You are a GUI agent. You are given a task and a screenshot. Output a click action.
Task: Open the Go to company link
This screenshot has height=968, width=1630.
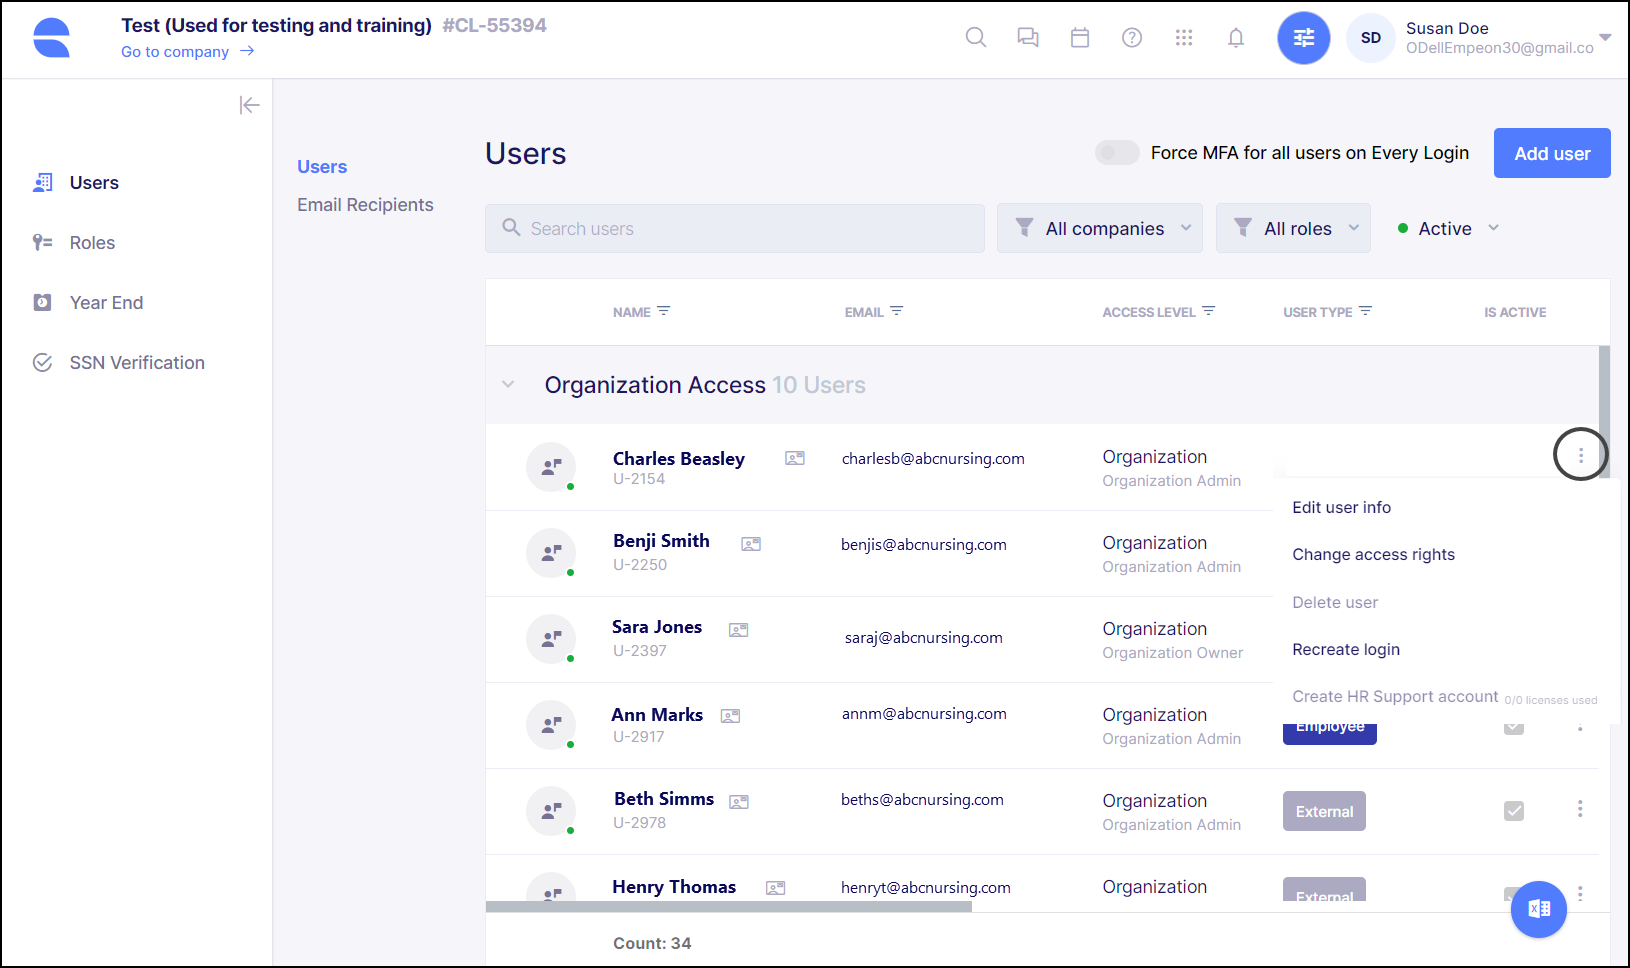tap(174, 51)
